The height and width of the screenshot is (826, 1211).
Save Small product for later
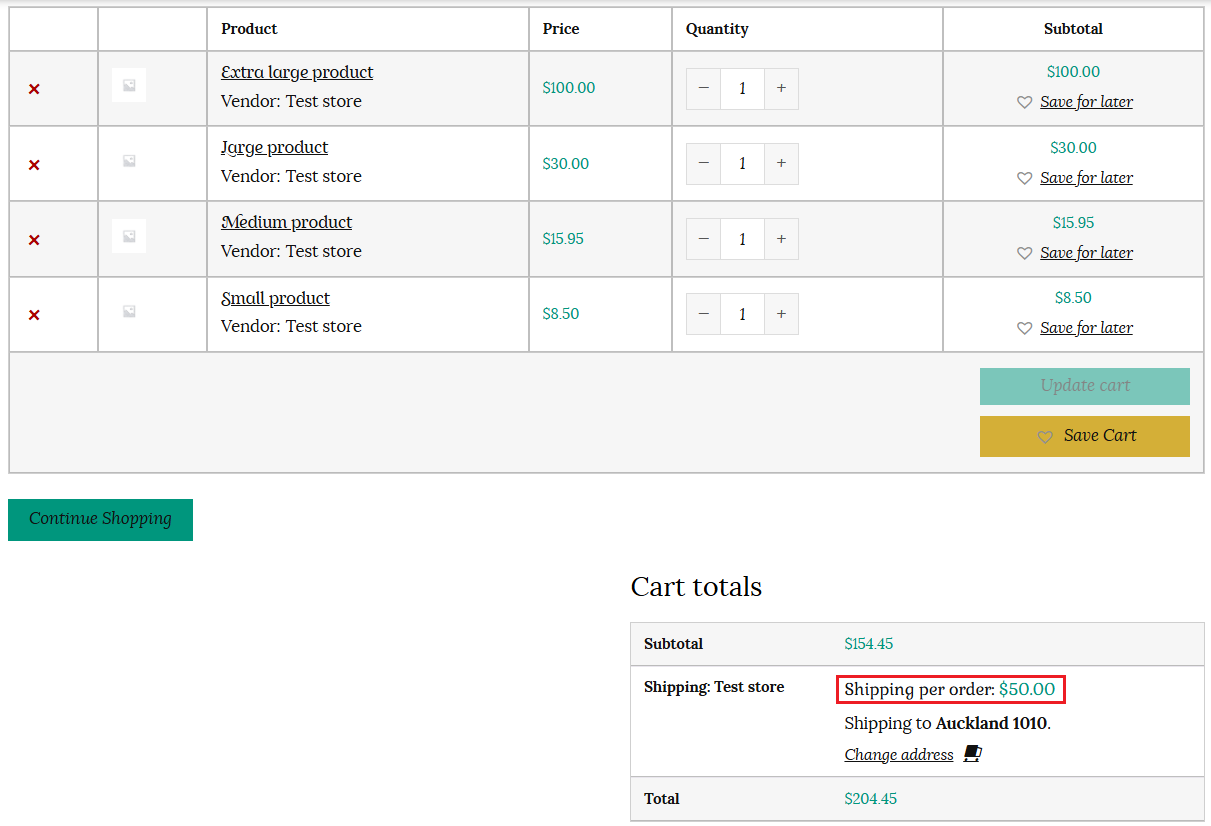click(x=1086, y=328)
